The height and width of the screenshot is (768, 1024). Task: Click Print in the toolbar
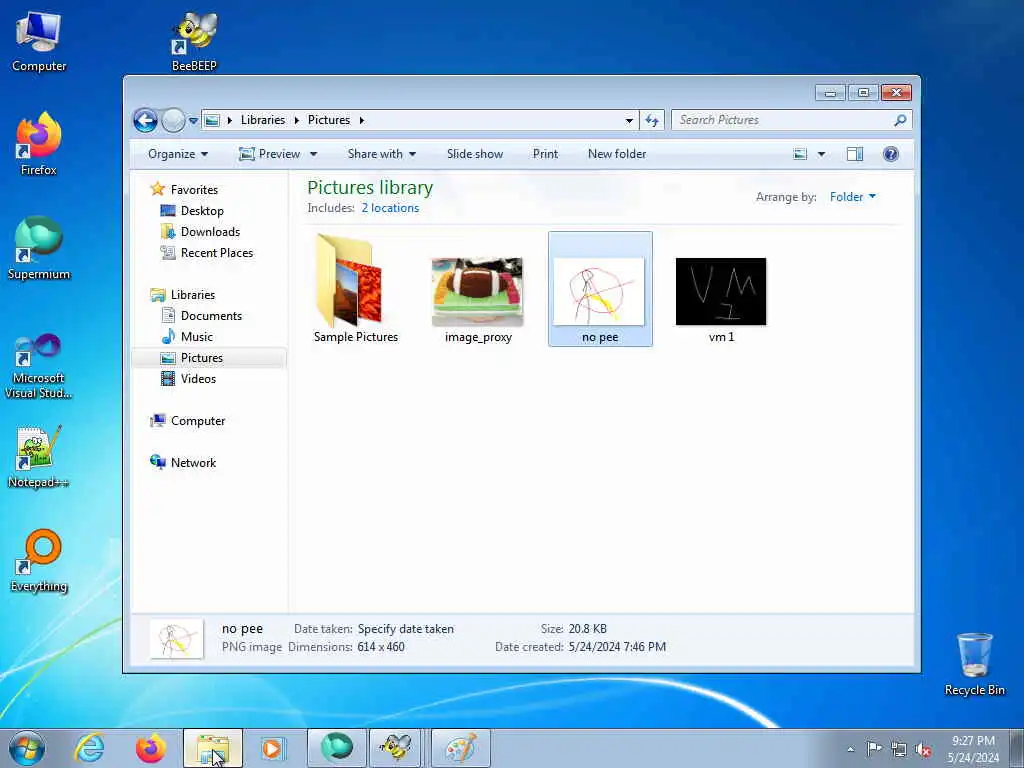click(545, 154)
